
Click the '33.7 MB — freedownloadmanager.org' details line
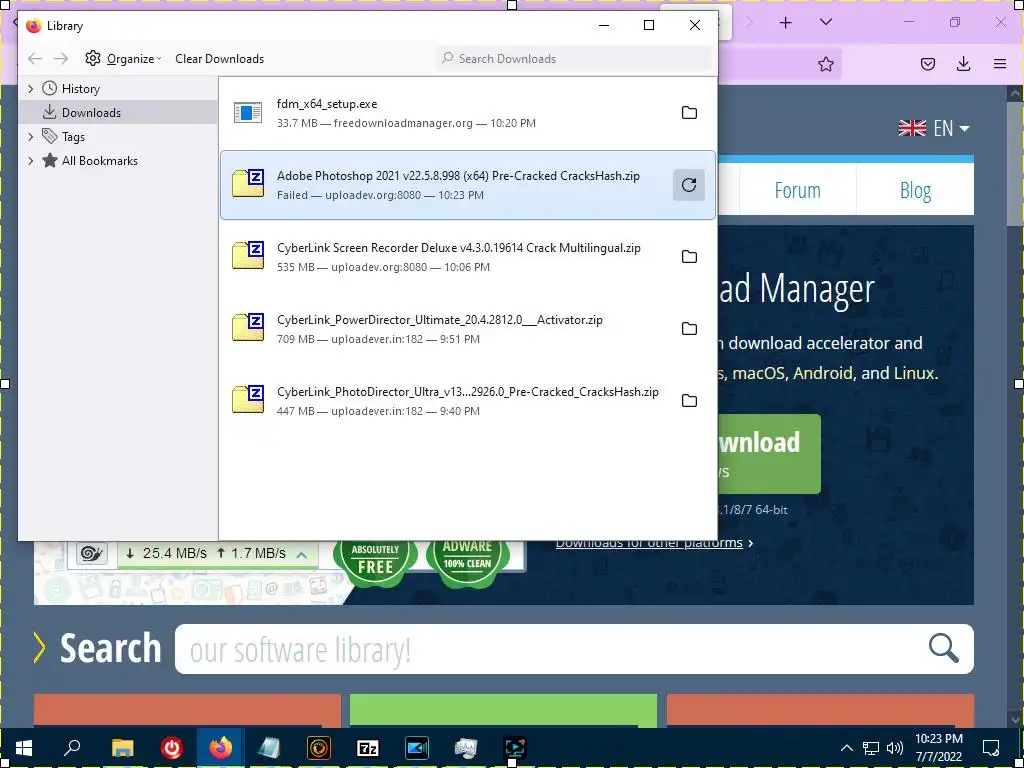tap(406, 123)
